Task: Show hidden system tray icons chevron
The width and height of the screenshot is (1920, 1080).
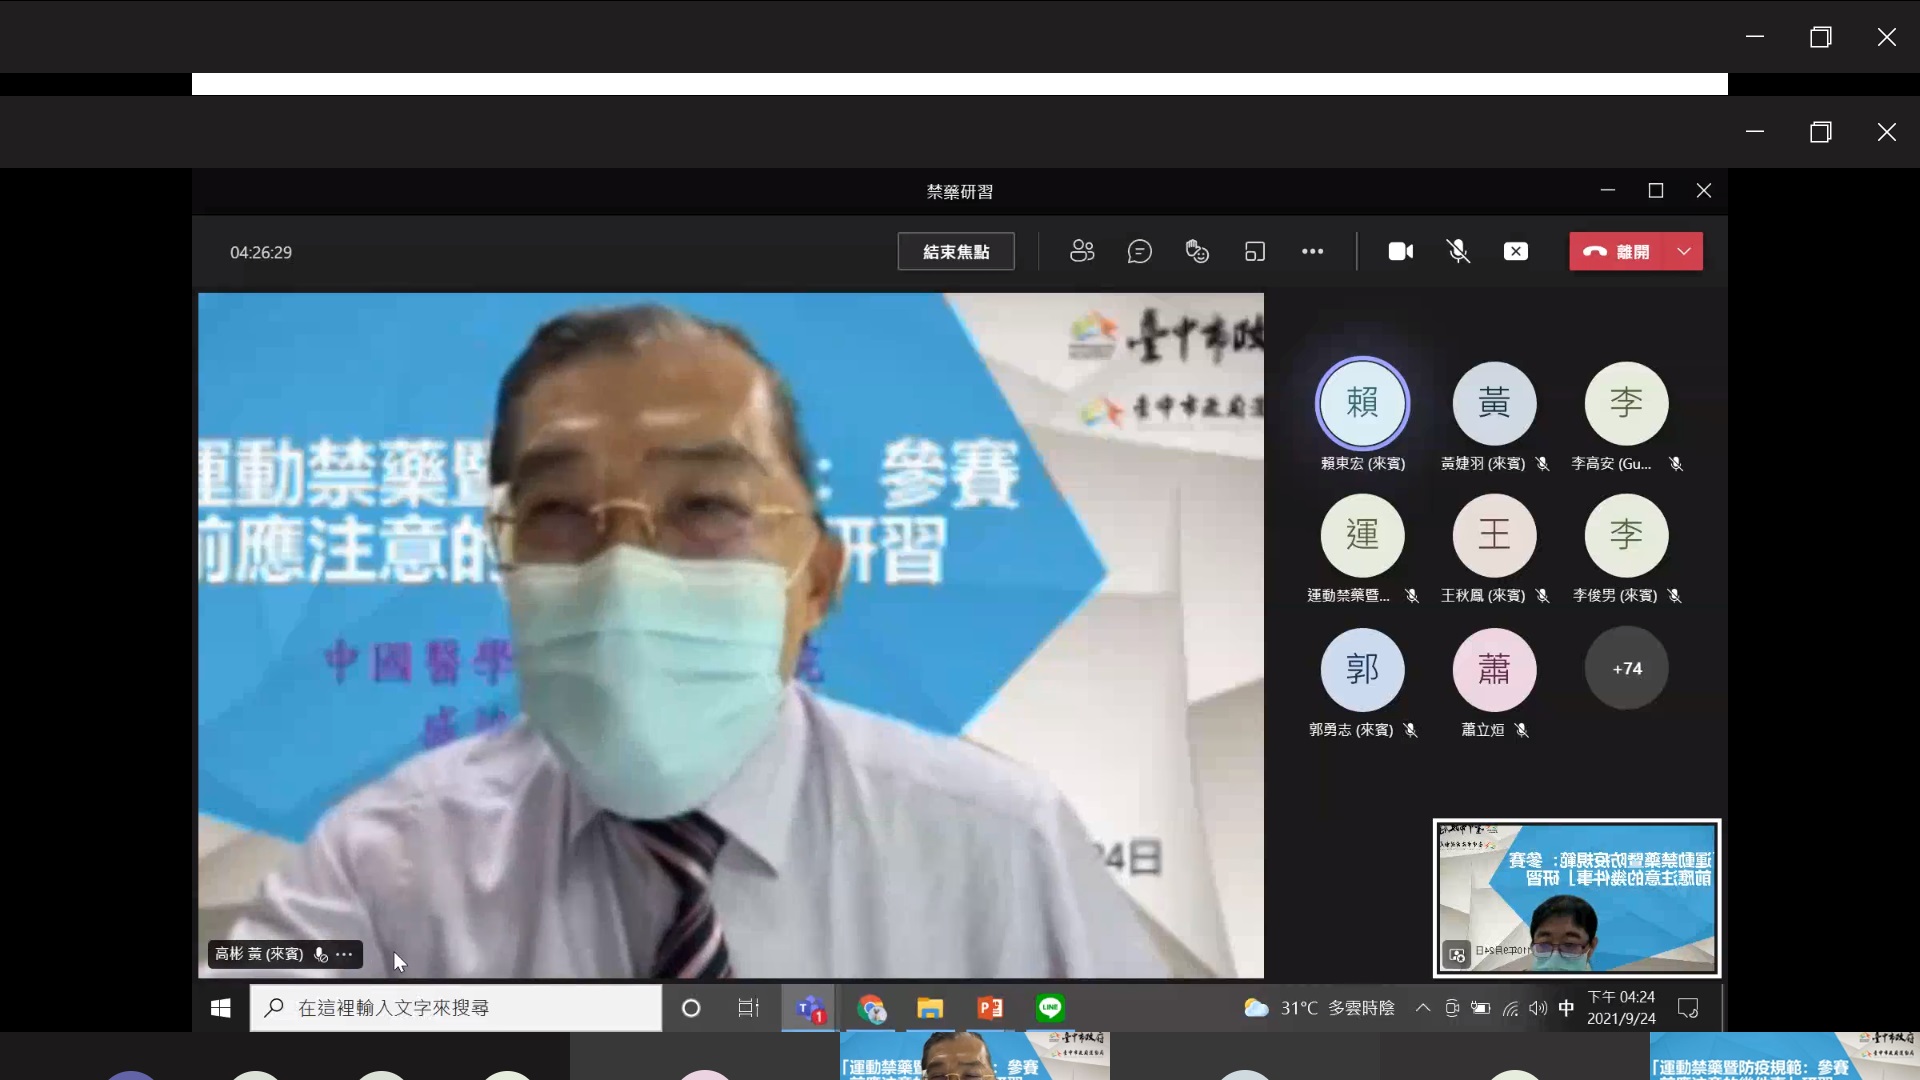Action: (x=1422, y=1008)
